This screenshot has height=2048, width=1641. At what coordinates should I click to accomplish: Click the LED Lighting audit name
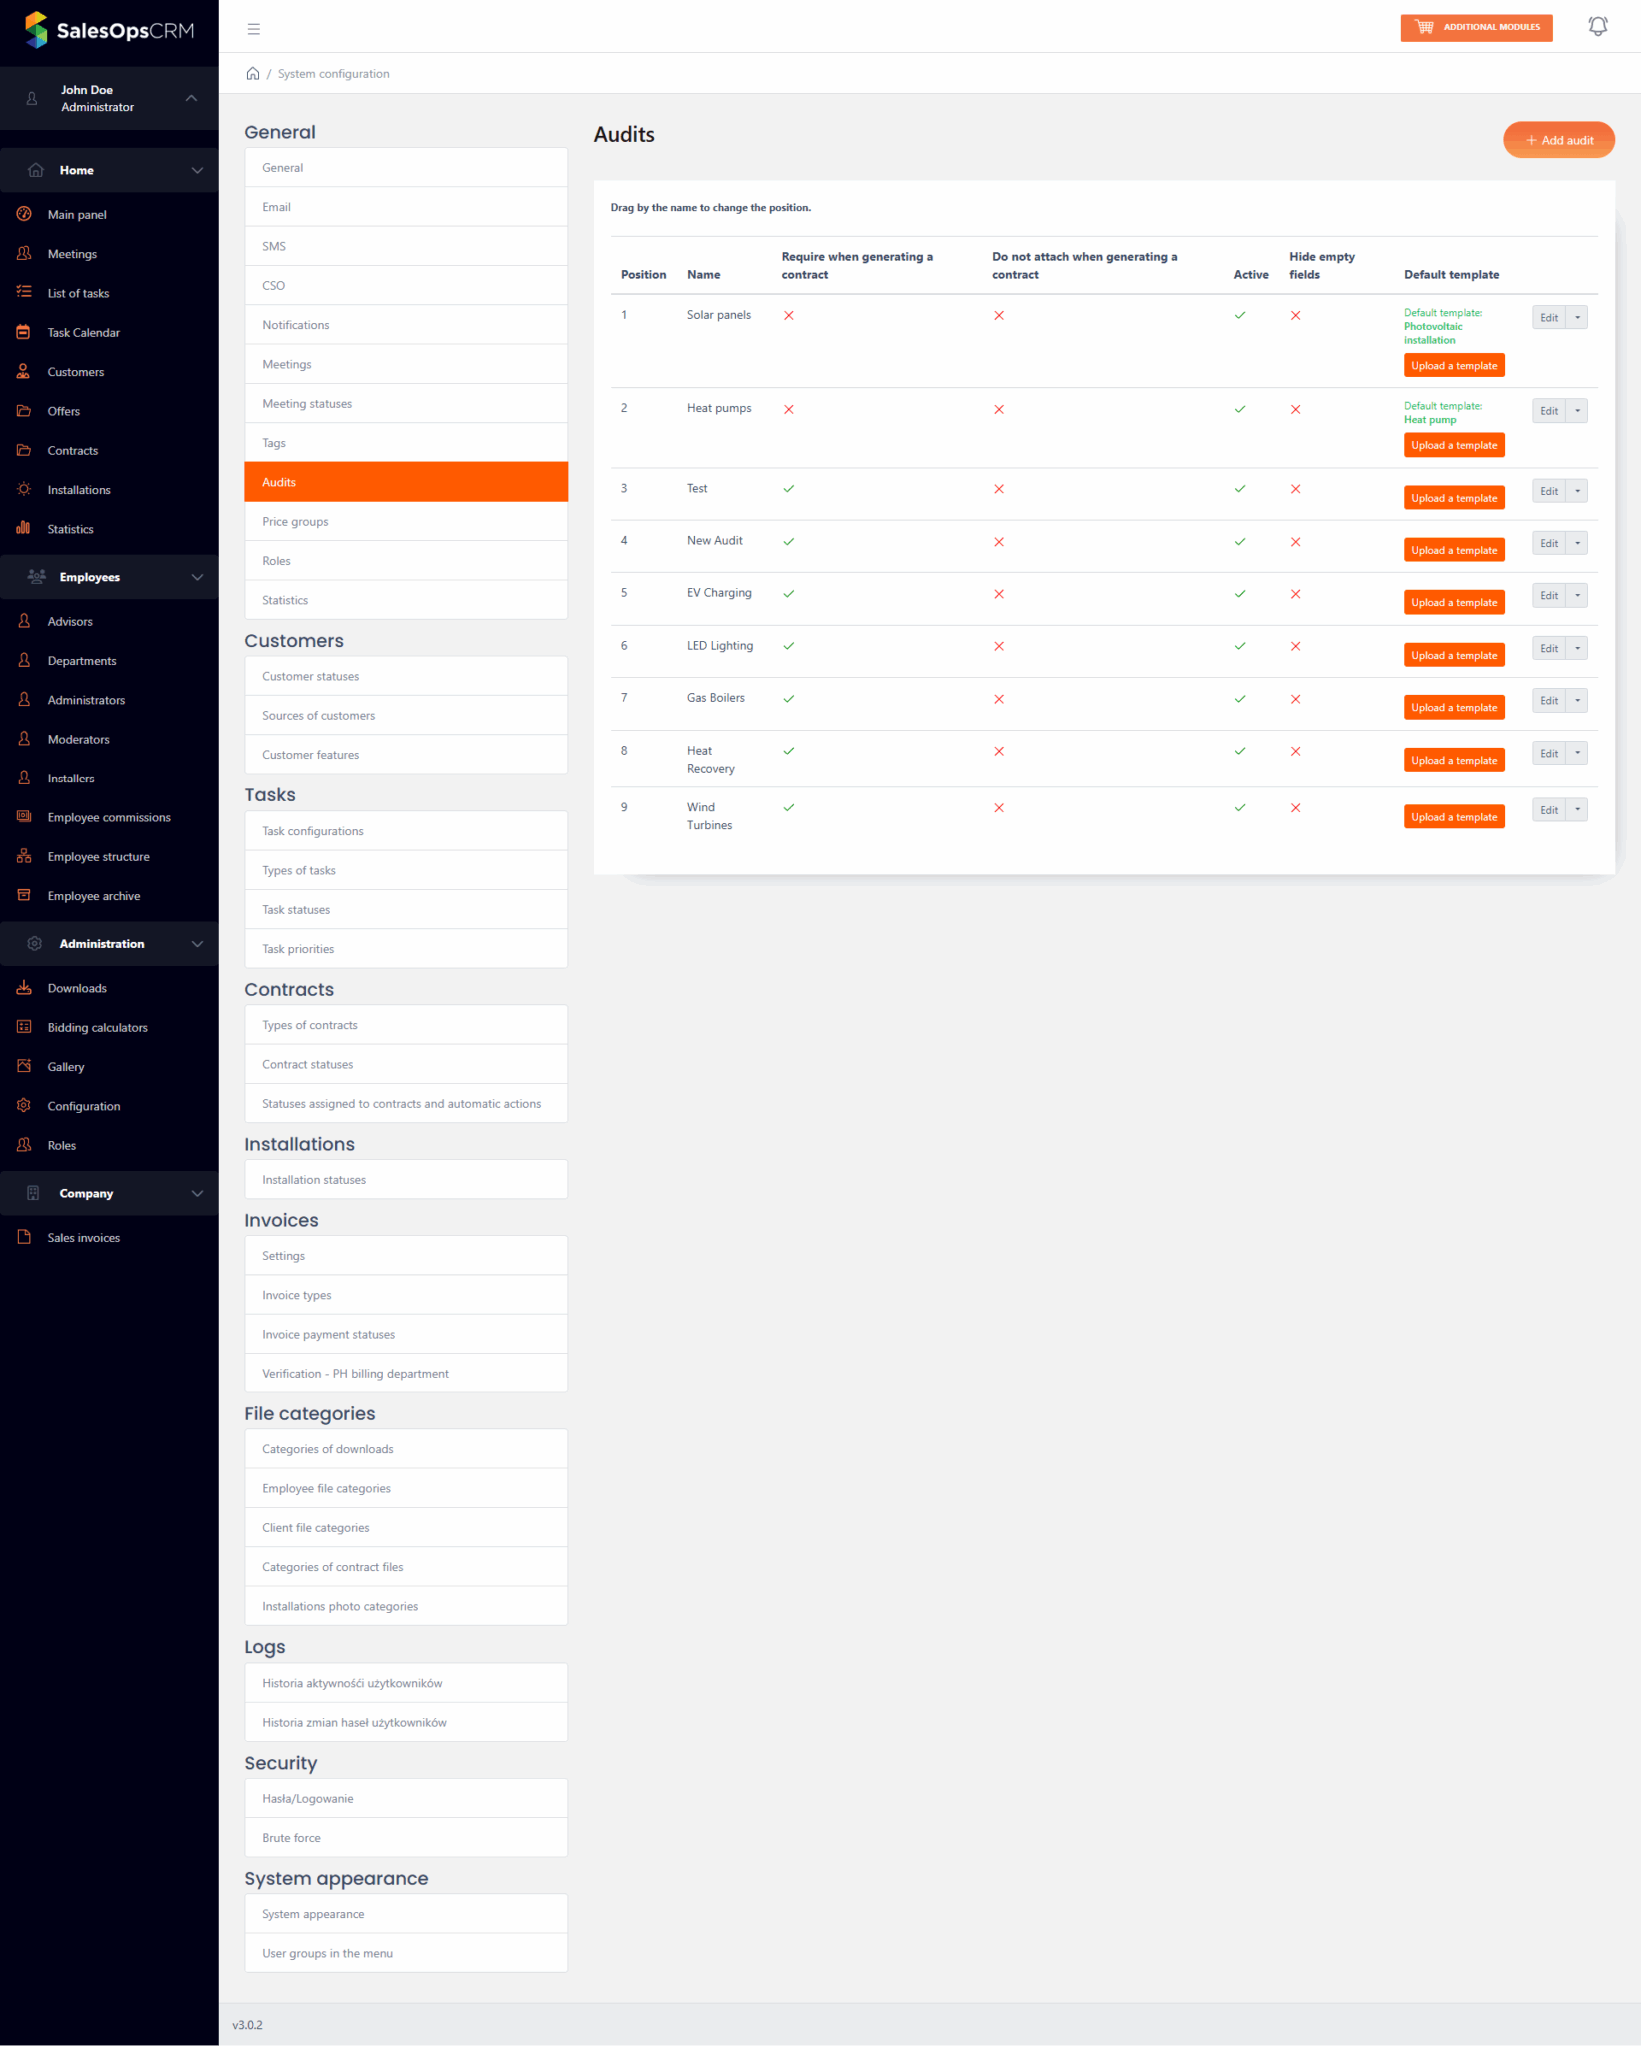(x=719, y=646)
